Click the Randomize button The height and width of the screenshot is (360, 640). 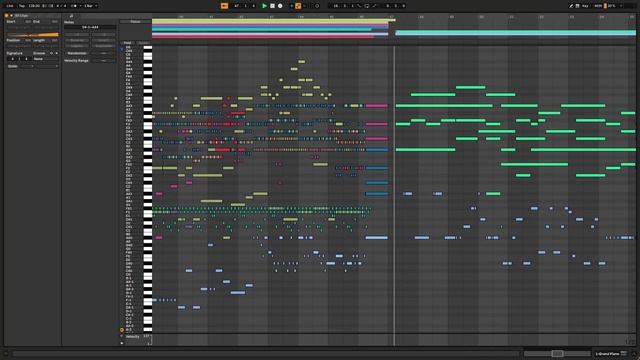click(77, 53)
